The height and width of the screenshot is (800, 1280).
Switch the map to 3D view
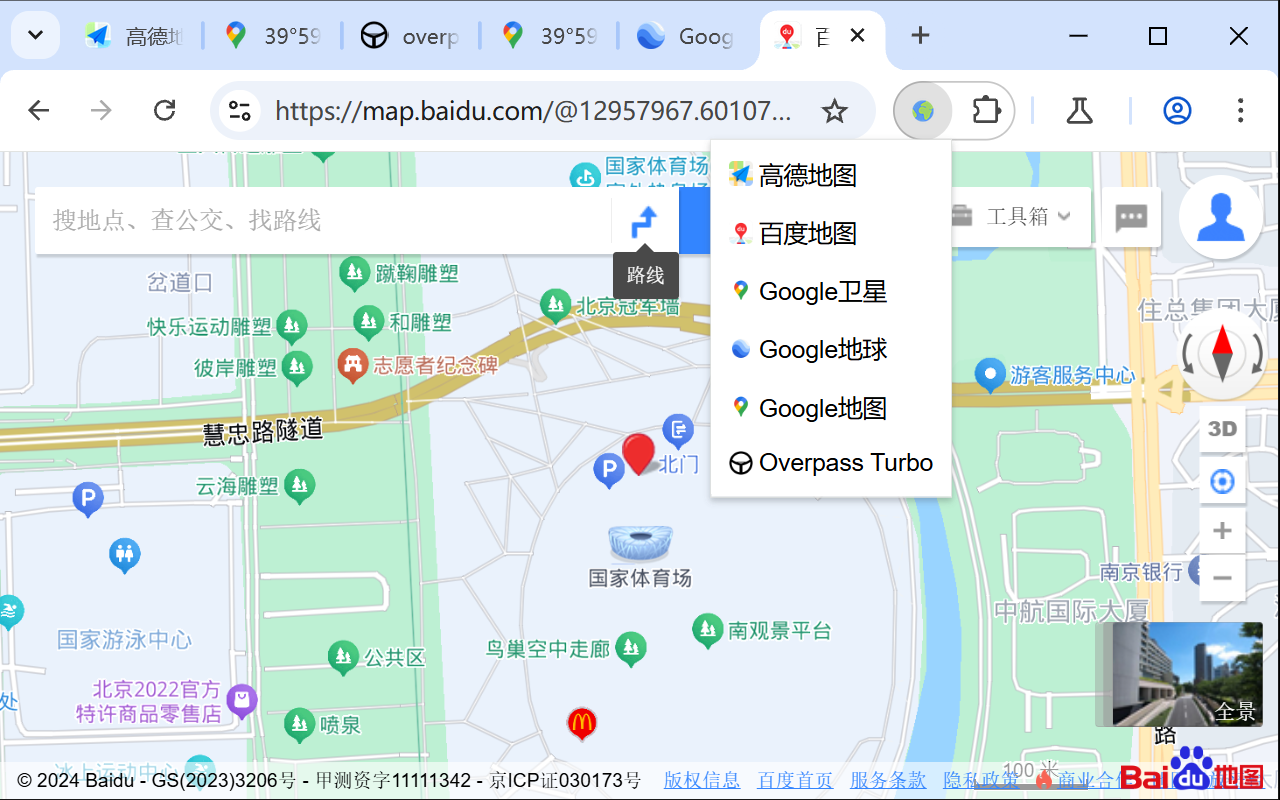click(1222, 428)
